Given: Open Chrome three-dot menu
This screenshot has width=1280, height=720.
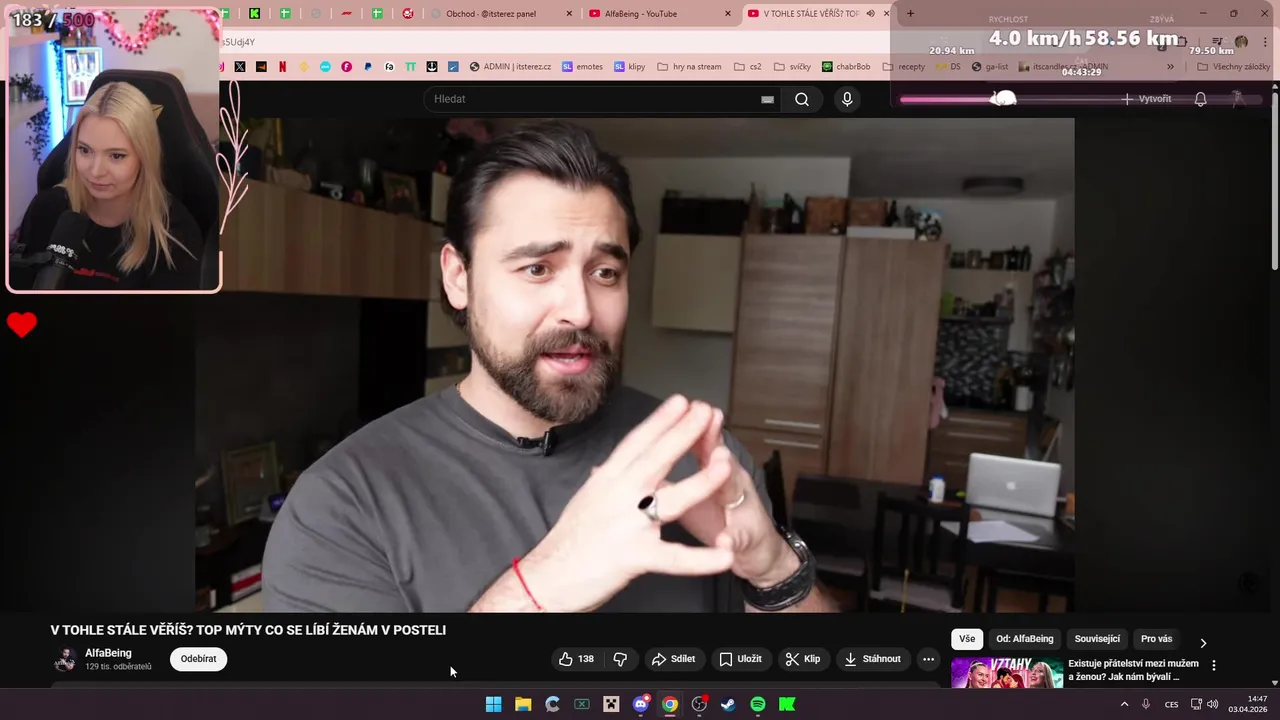Looking at the screenshot, I should [x=1263, y=42].
